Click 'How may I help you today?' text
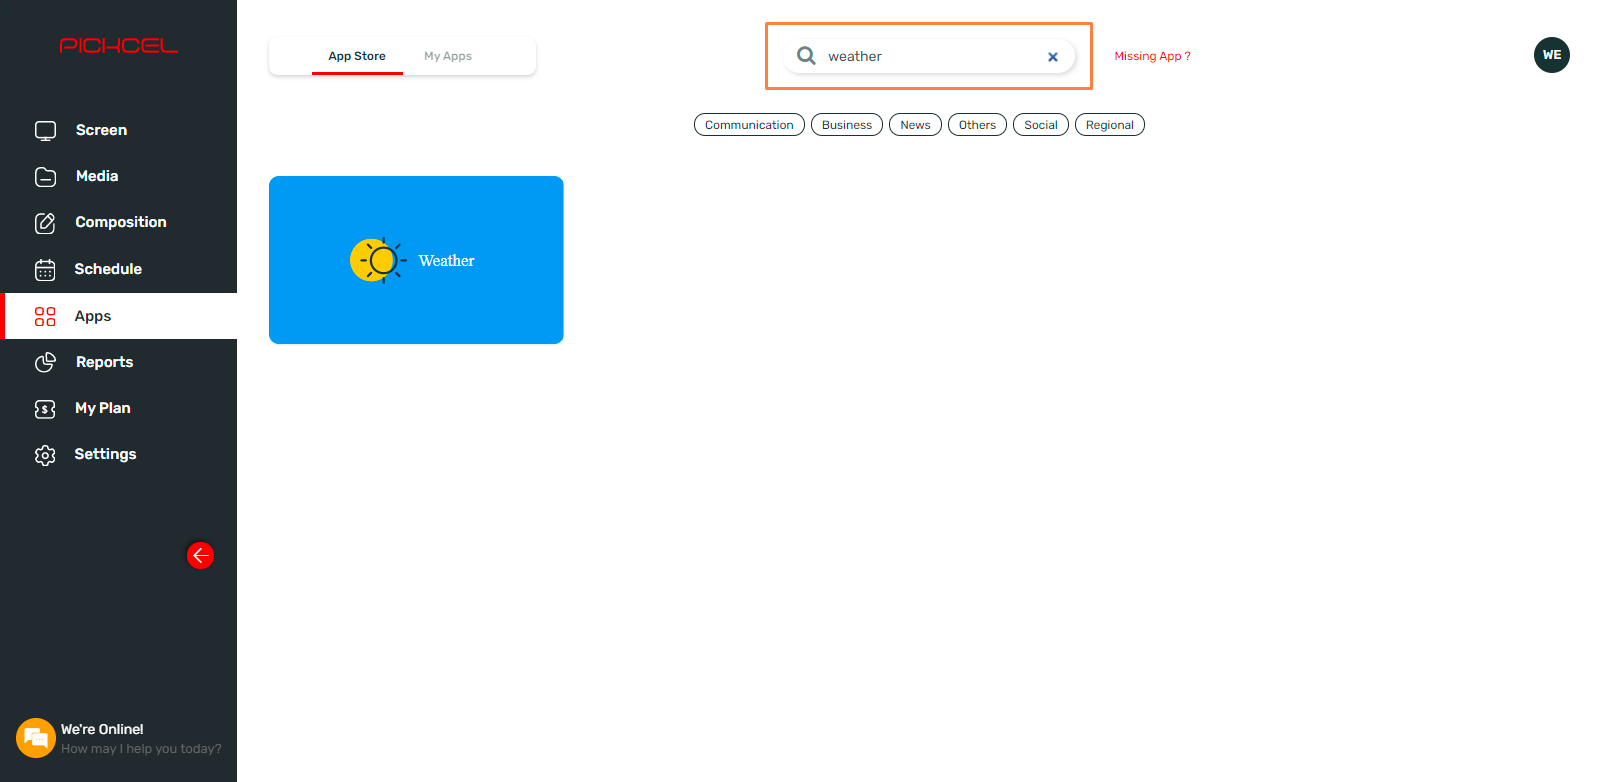This screenshot has width=1599, height=782. (141, 749)
